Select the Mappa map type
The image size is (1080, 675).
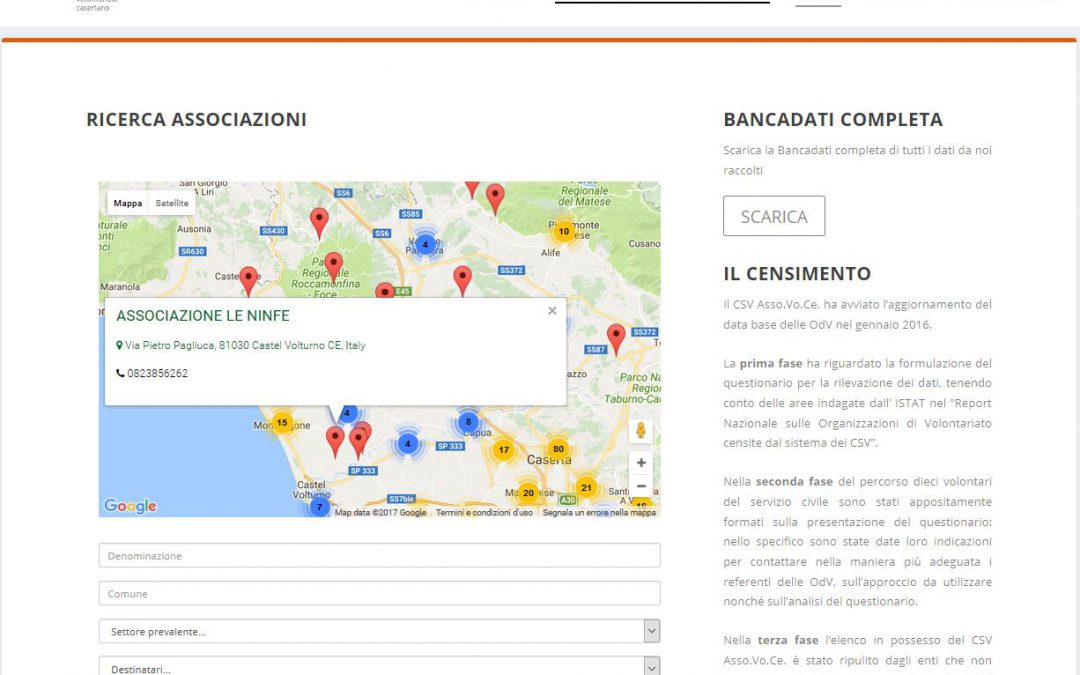click(127, 203)
